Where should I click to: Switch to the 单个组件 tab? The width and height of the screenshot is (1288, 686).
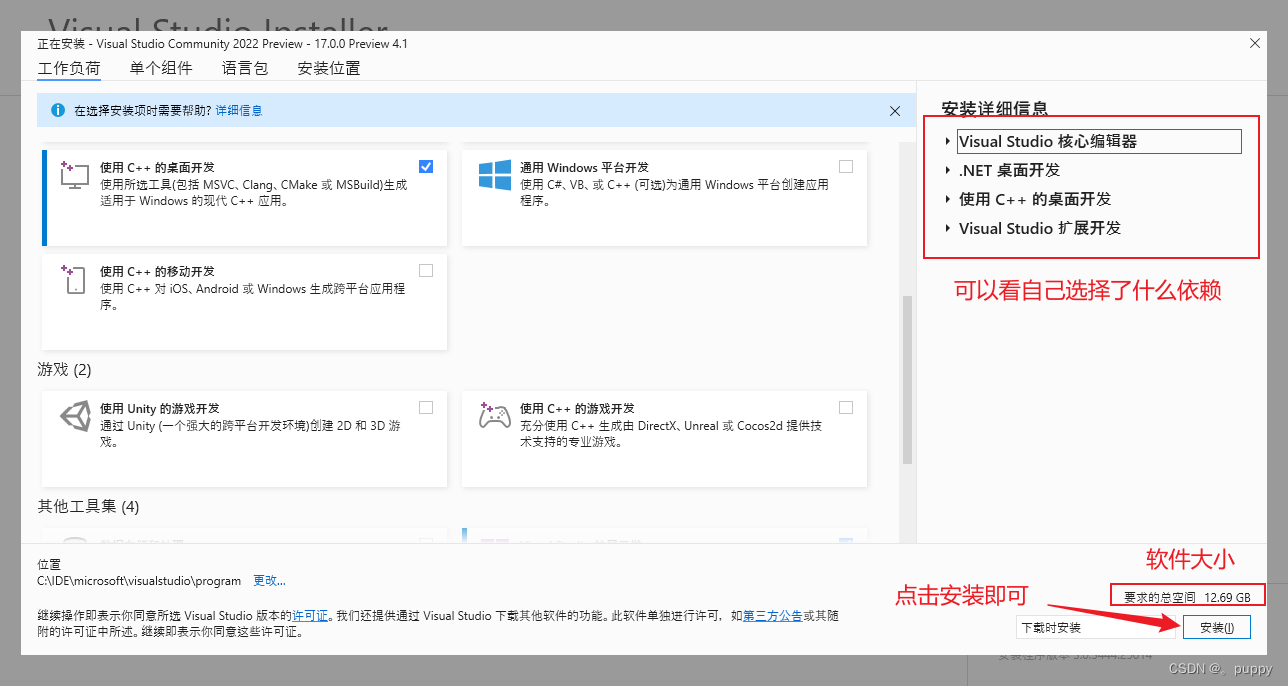coord(161,67)
